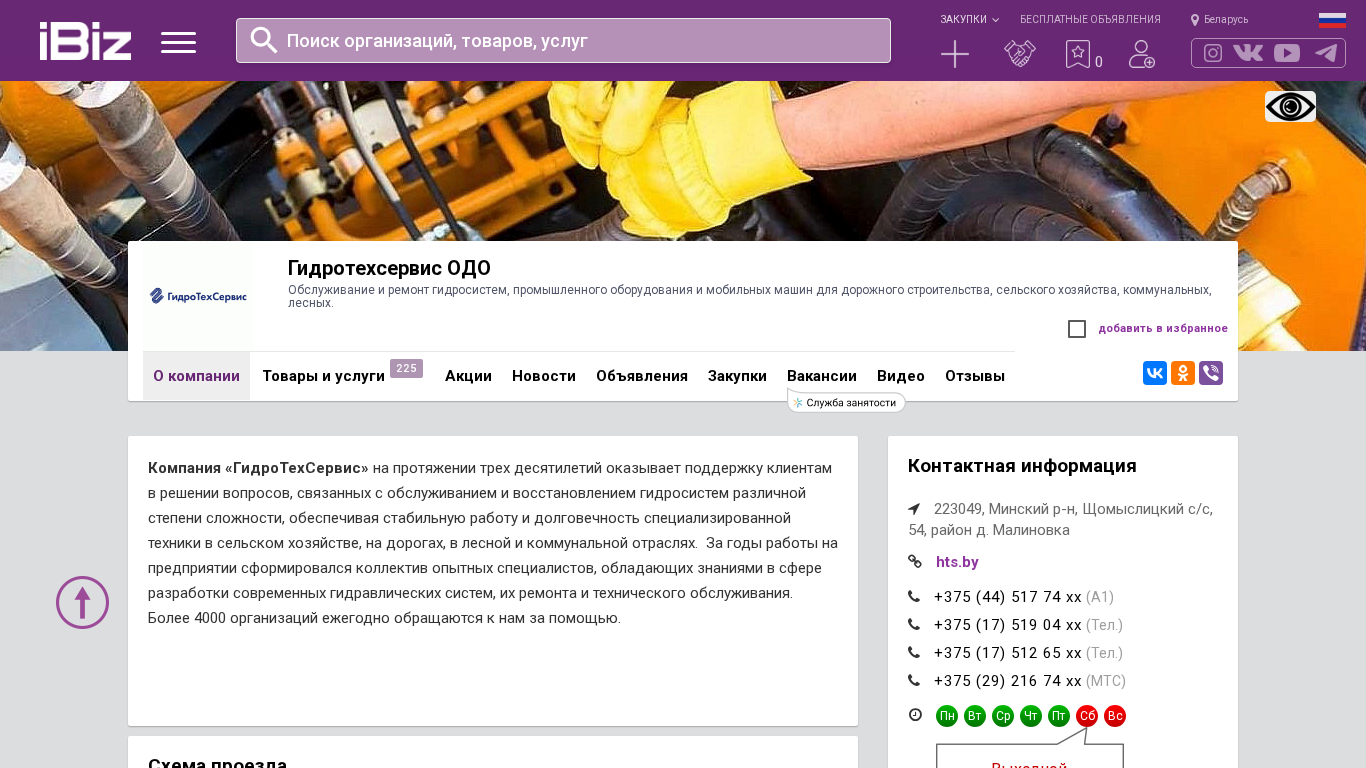Viewport: 1366px width, 768px height.
Task: Click the search organizations input field
Action: point(563,40)
